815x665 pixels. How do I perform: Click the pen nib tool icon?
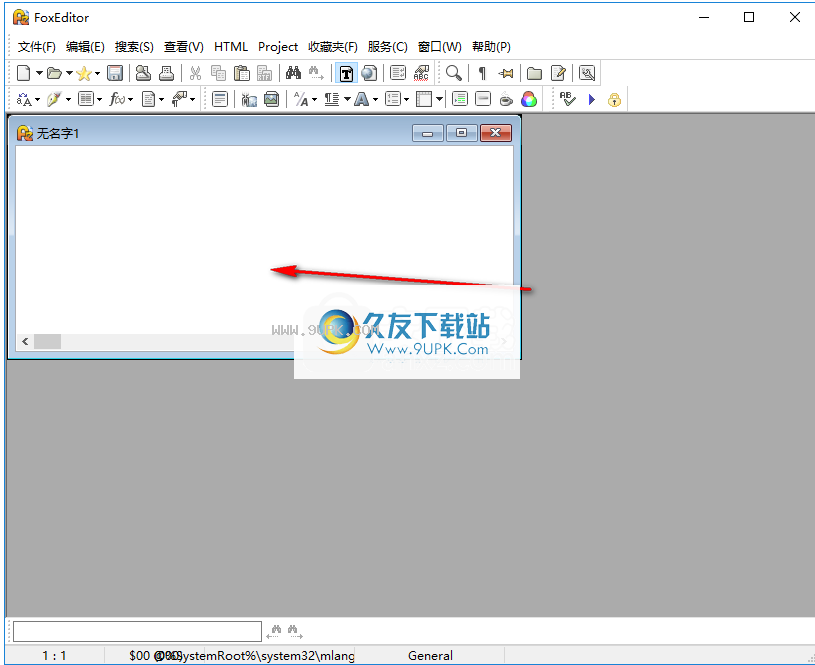tap(54, 99)
